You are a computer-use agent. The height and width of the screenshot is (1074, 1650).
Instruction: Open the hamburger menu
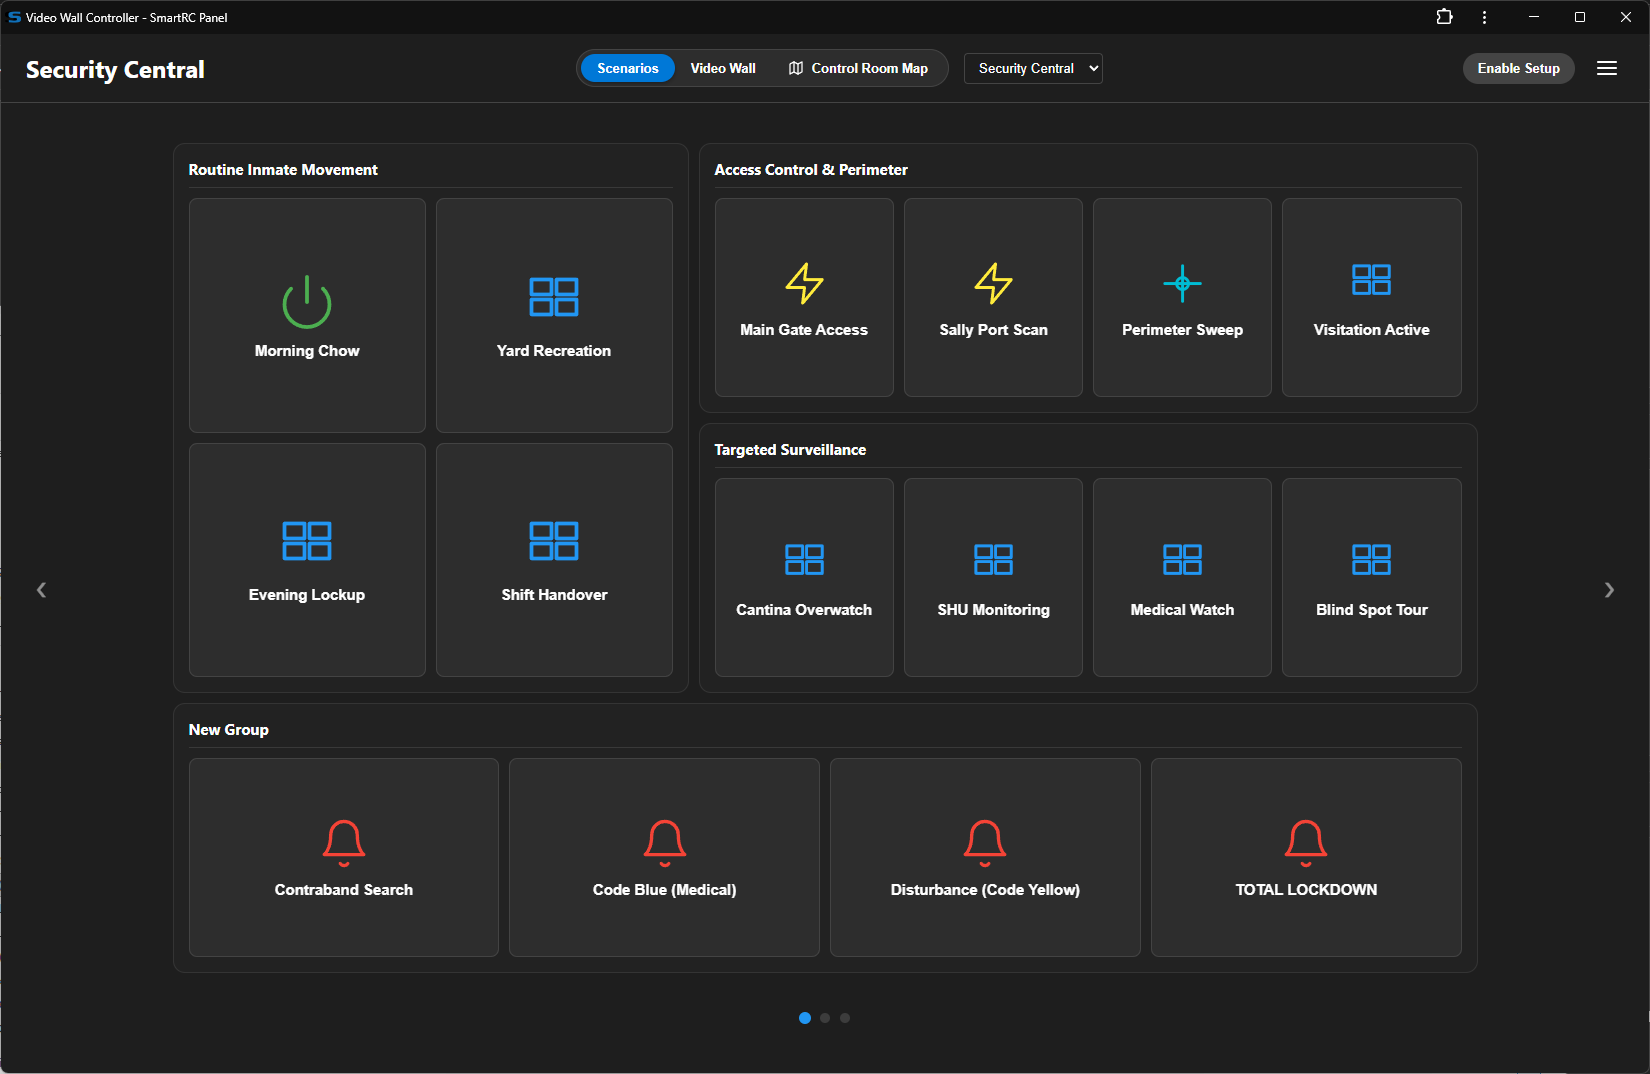click(x=1607, y=68)
